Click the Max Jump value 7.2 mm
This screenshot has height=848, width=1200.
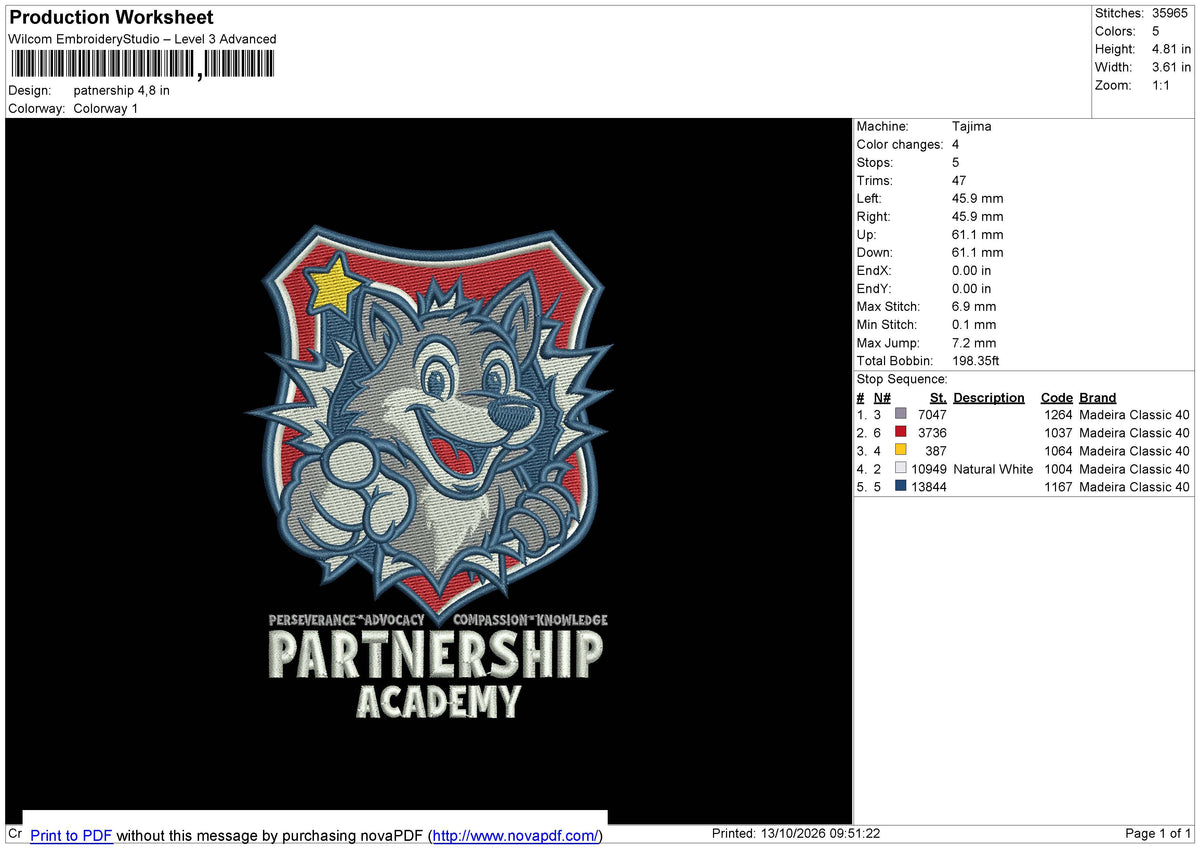974,342
